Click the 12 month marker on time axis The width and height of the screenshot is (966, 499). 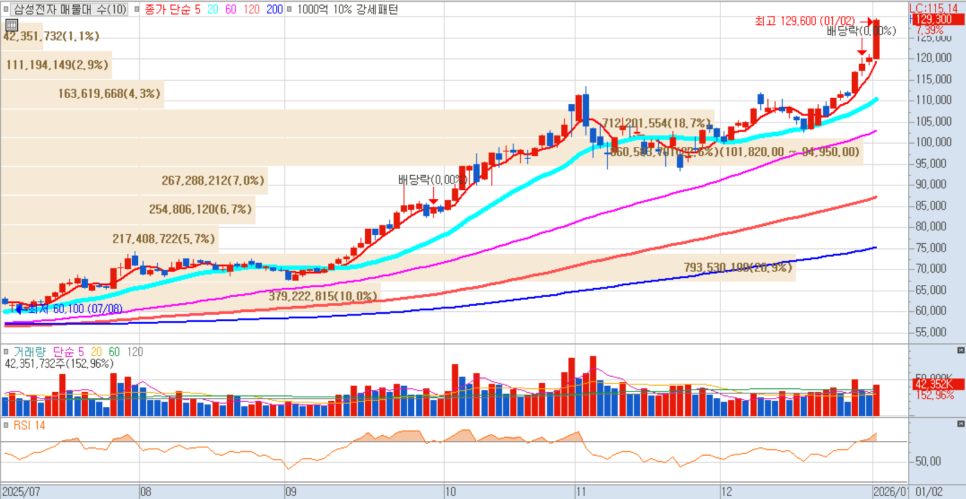(x=728, y=493)
